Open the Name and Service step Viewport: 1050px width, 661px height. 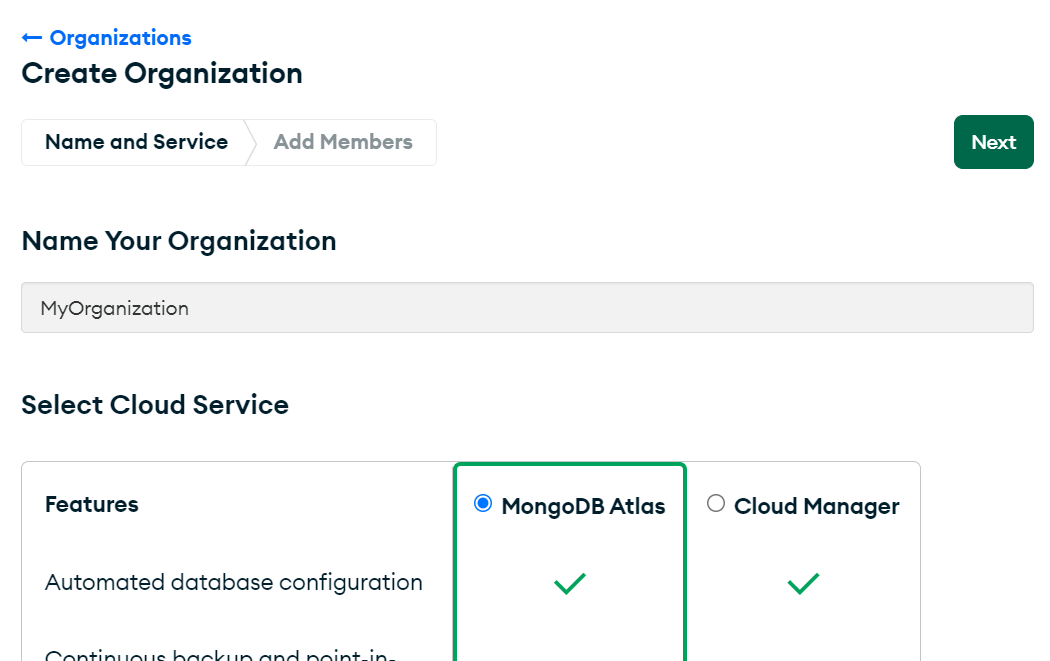(136, 142)
